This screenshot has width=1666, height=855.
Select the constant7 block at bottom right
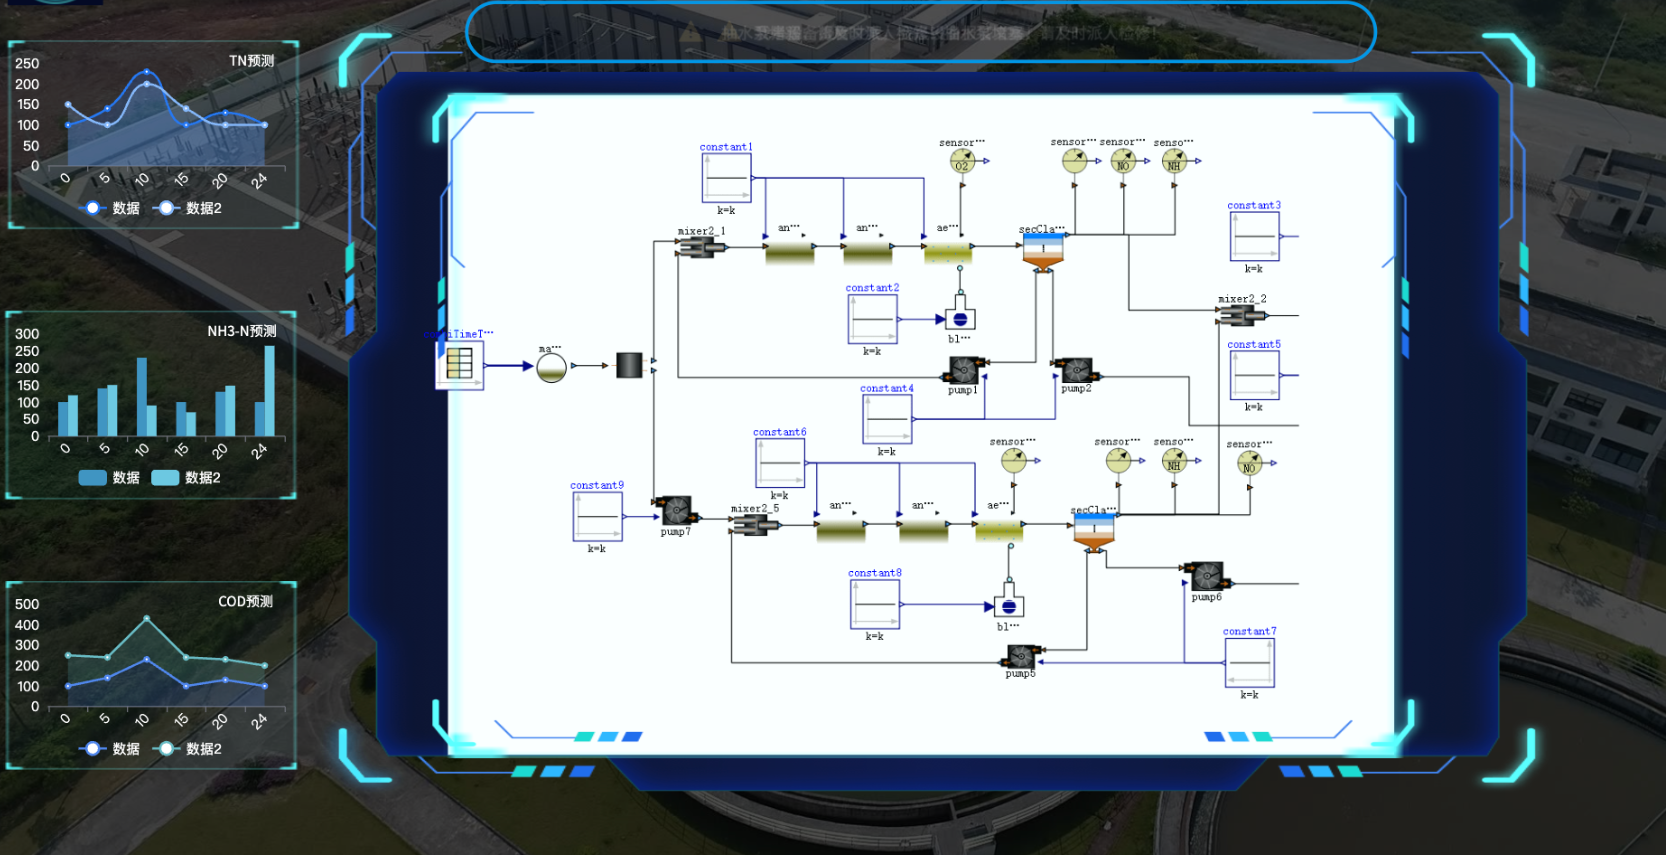(1249, 663)
